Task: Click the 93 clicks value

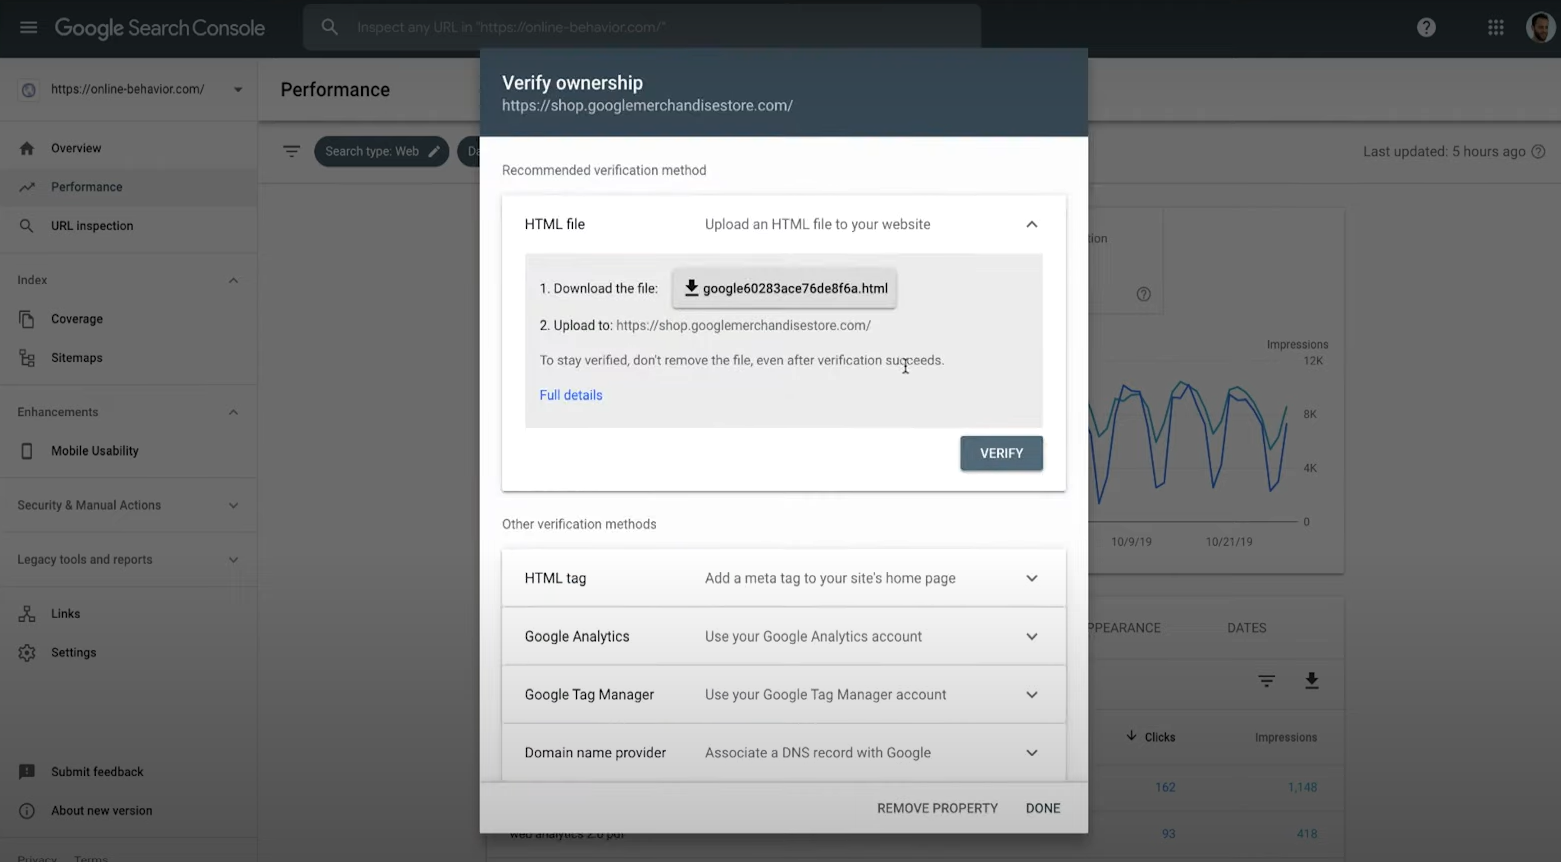Action: [x=1168, y=834]
